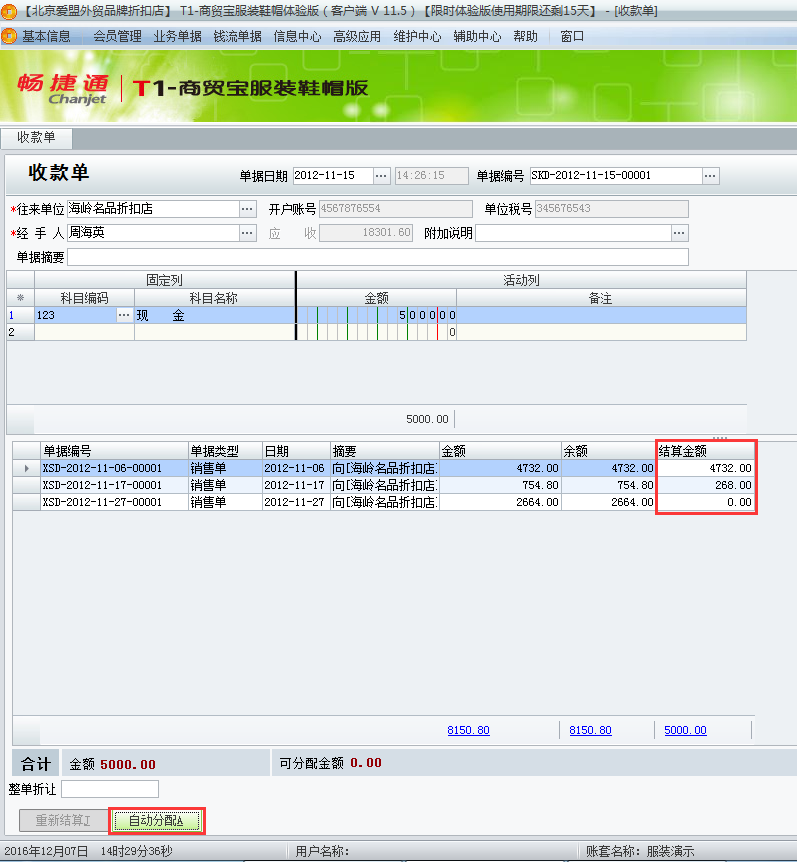
Task: Open date picker beside 单据日期 field
Action: point(381,176)
